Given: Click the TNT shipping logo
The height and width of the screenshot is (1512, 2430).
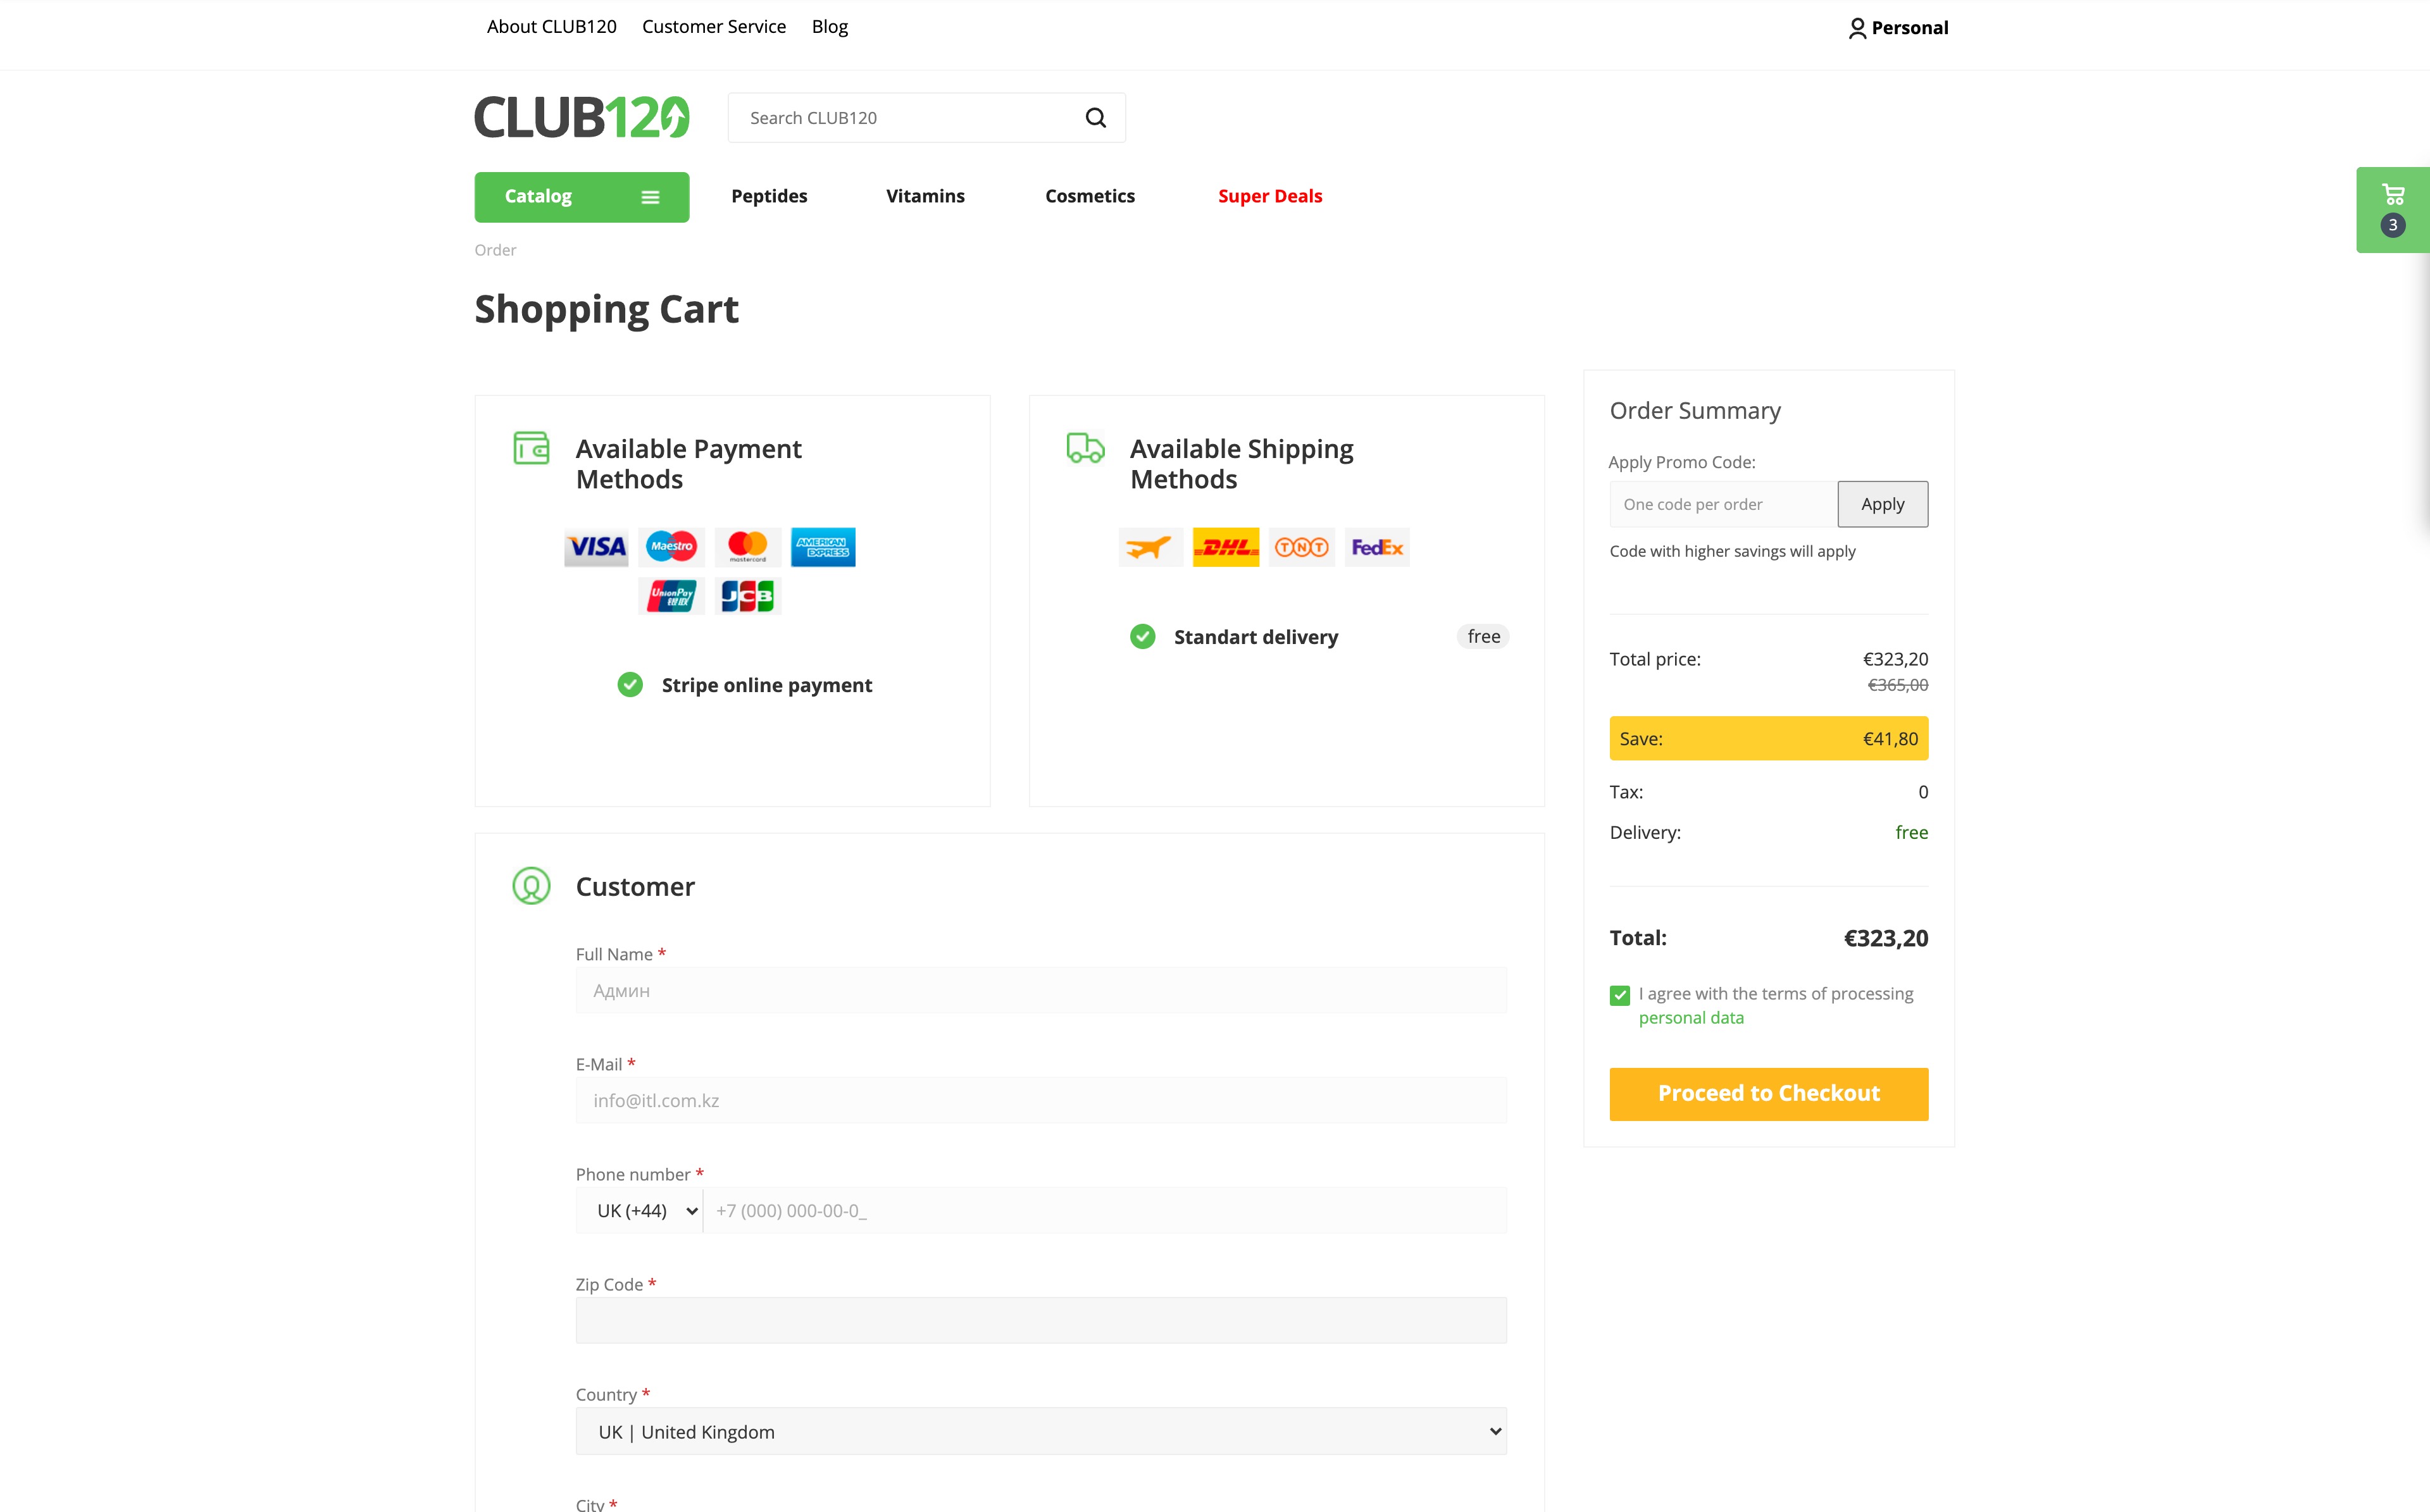Looking at the screenshot, I should click(1301, 547).
